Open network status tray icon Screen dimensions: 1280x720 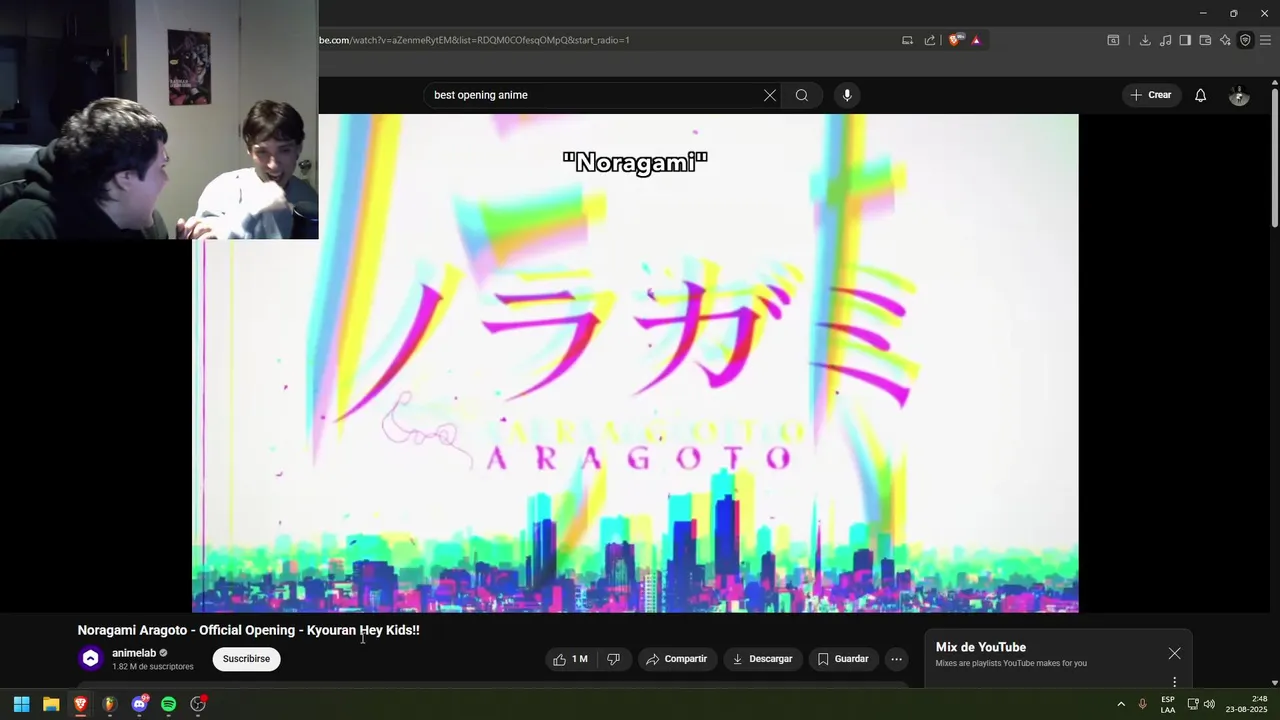point(1193,704)
